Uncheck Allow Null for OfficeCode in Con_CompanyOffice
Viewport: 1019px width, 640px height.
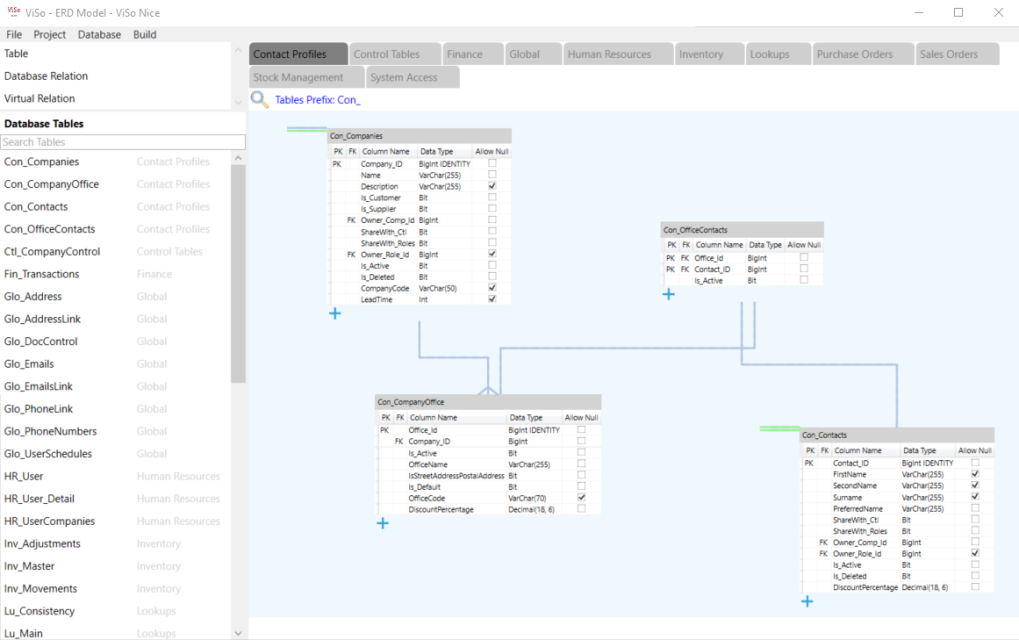coord(582,498)
